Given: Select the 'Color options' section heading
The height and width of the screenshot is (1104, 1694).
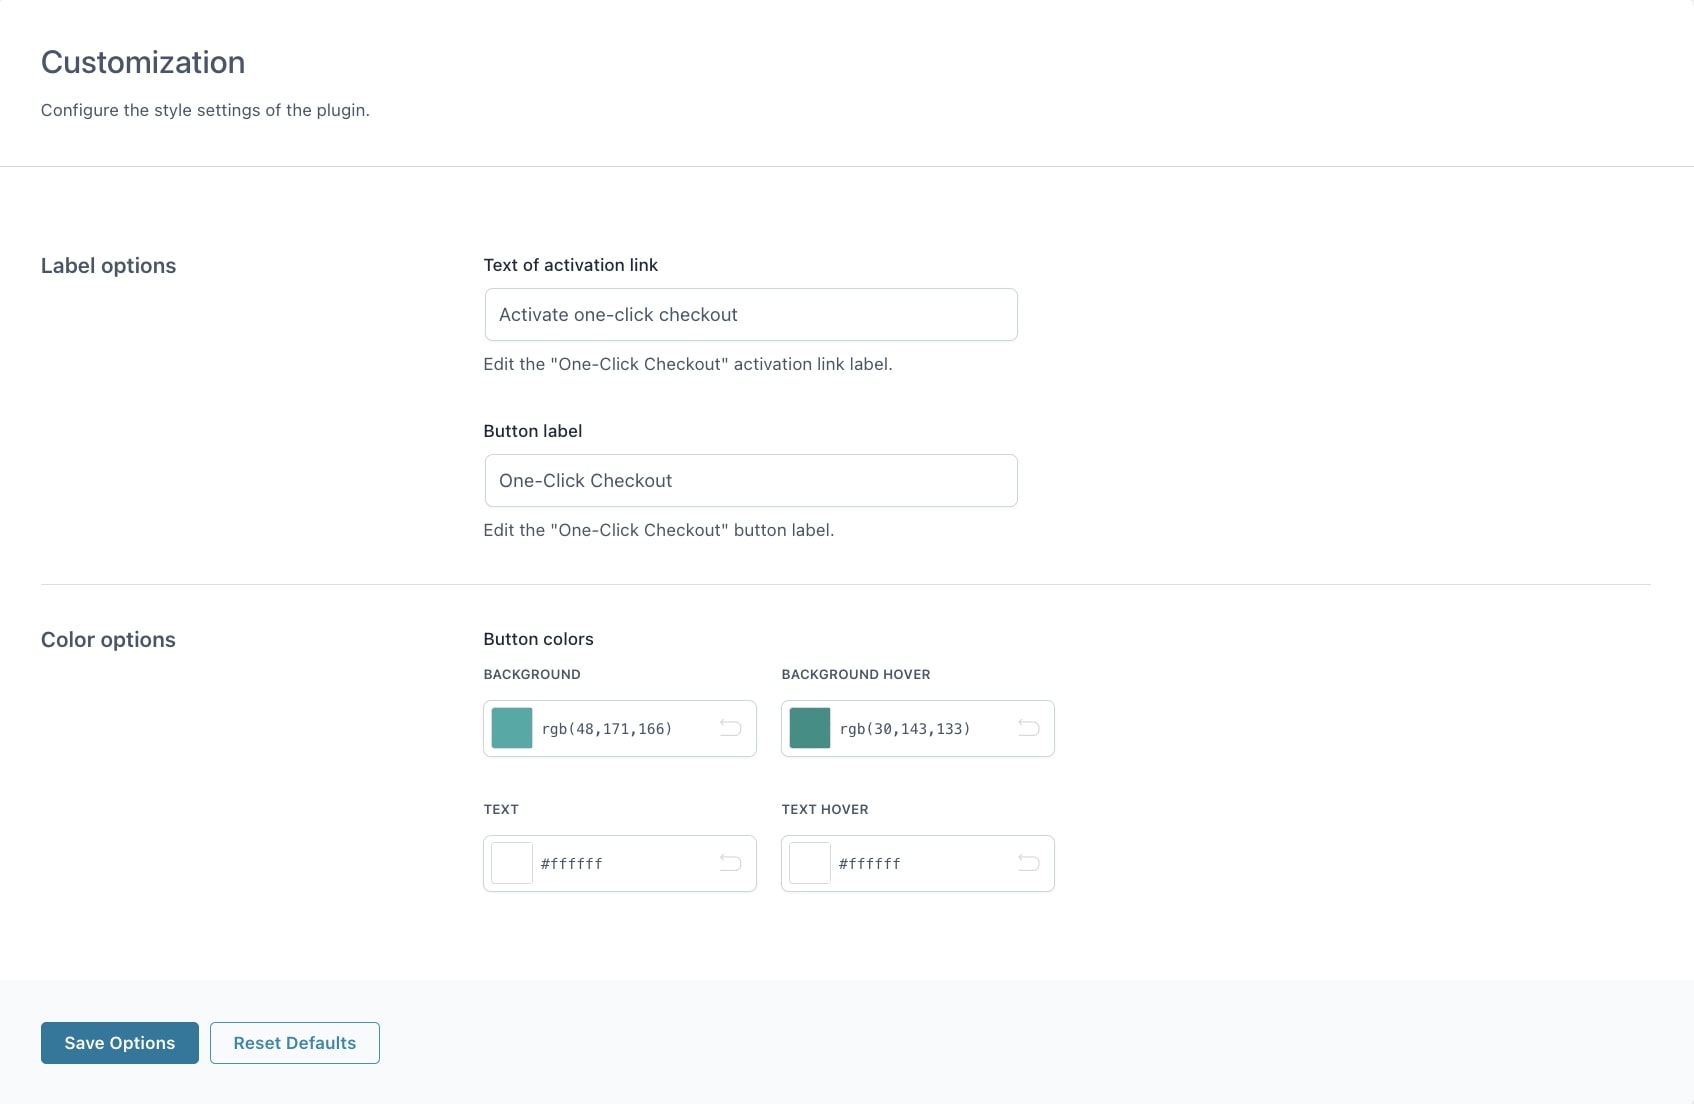Looking at the screenshot, I should coord(108,640).
